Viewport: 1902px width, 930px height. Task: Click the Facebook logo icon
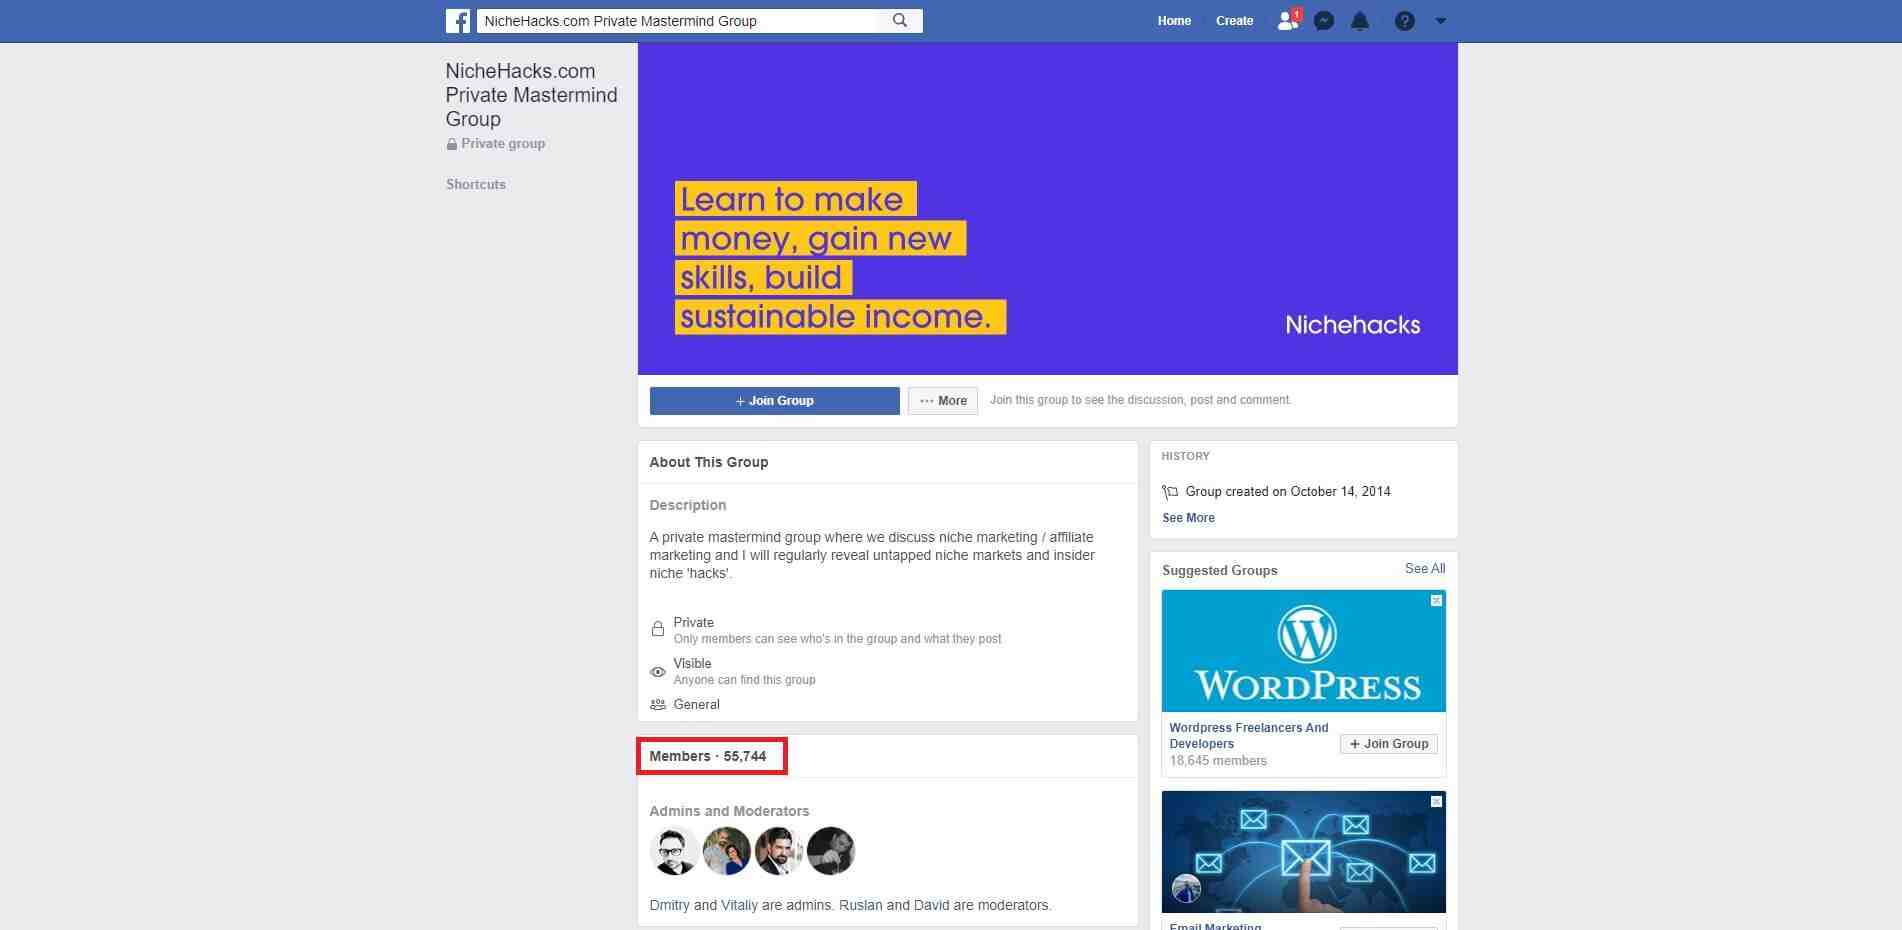click(x=458, y=21)
